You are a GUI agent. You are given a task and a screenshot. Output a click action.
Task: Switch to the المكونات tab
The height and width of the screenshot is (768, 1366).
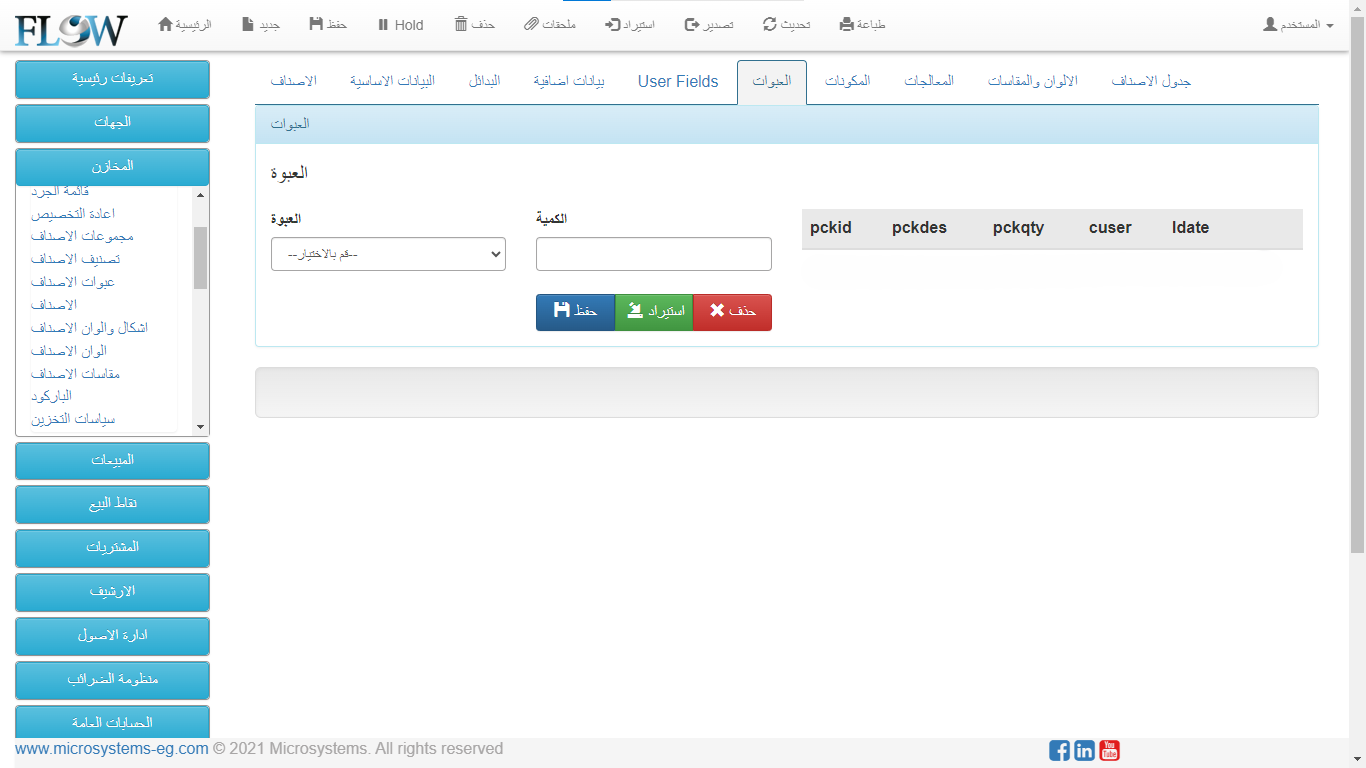click(x=847, y=82)
